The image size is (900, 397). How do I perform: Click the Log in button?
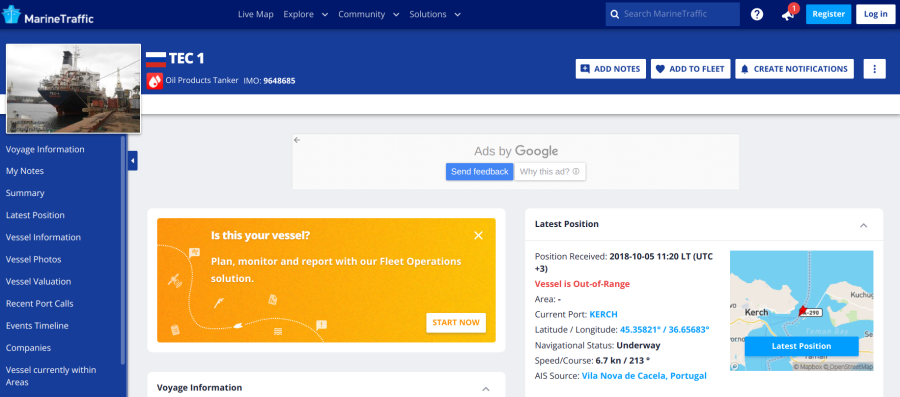[875, 14]
